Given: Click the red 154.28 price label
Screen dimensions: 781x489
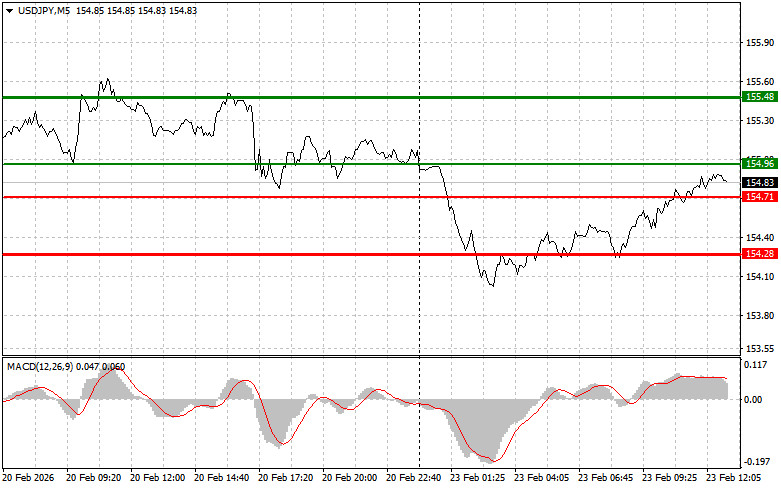Looking at the screenshot, I should point(759,254).
